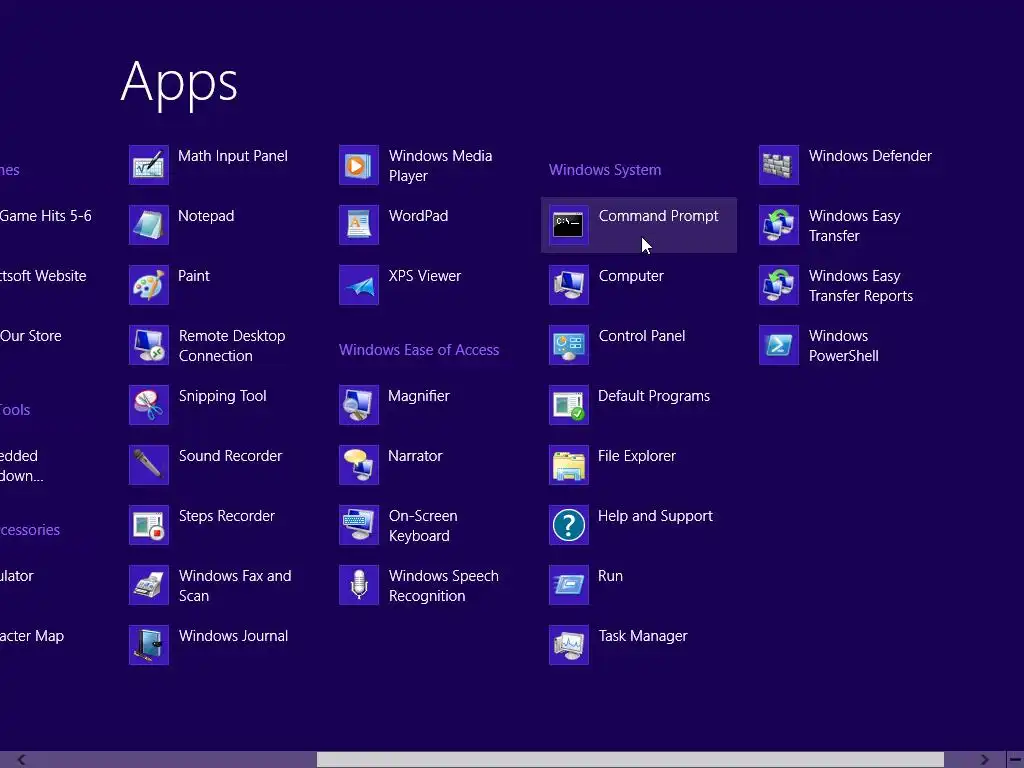The height and width of the screenshot is (768, 1024).
Task: Open the Magnifier icon
Action: click(x=359, y=406)
